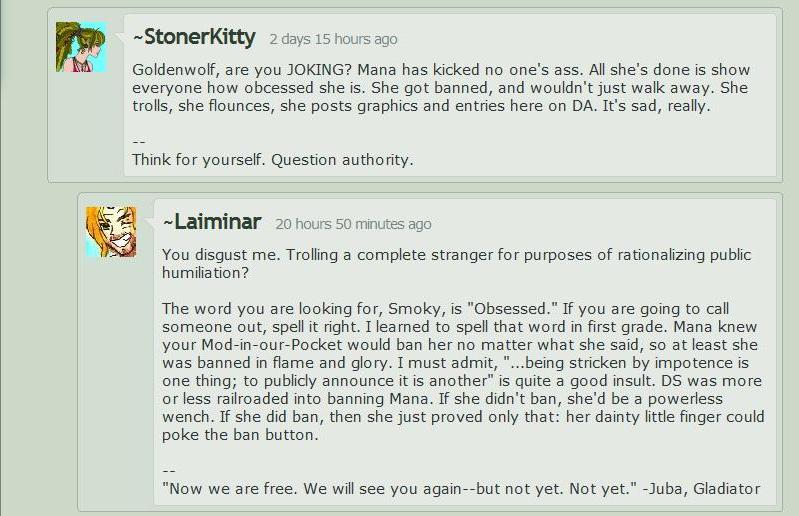This screenshot has width=799, height=516.
Task: Click the "20 hours 50 minutes ago" timestamp
Action: (x=353, y=224)
